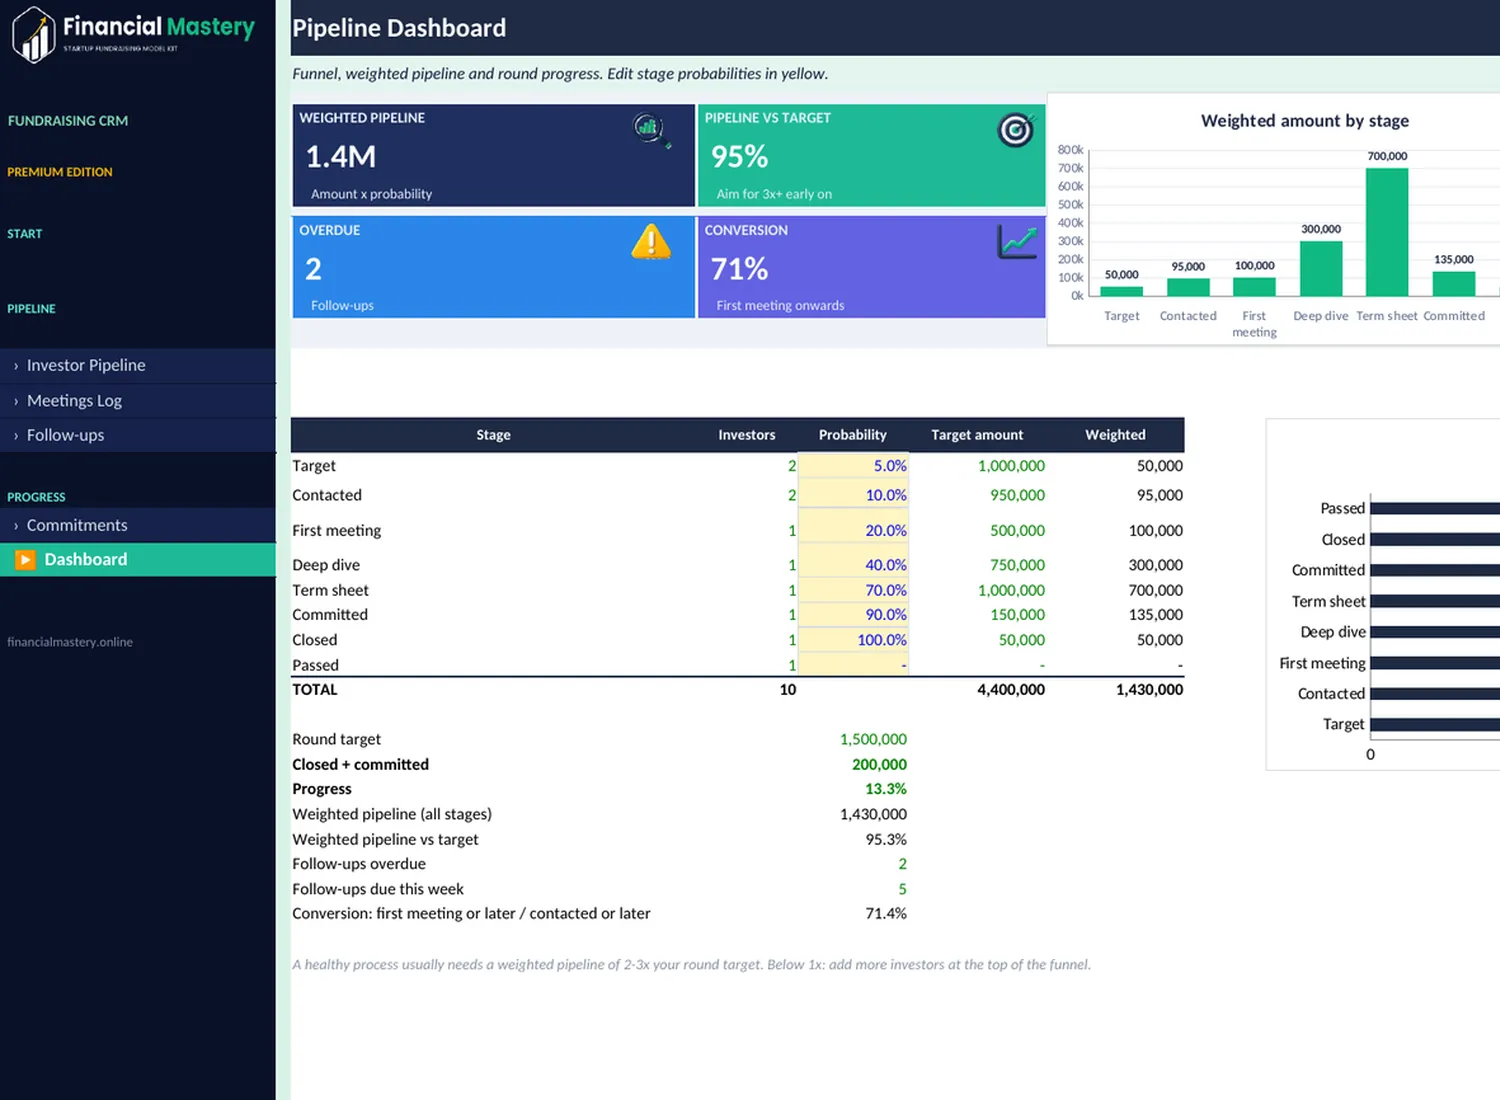1500x1100 pixels.
Task: Click the Probability column header
Action: [x=853, y=435]
